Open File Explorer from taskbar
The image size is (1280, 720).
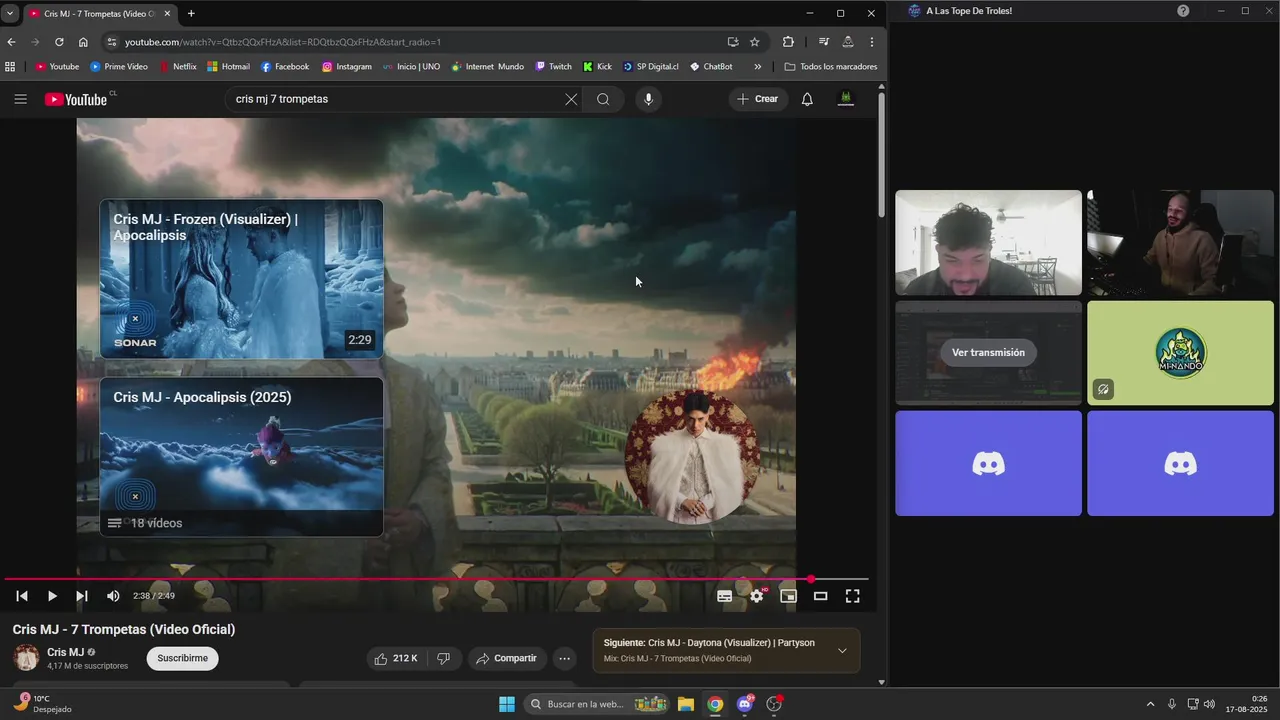(x=685, y=704)
